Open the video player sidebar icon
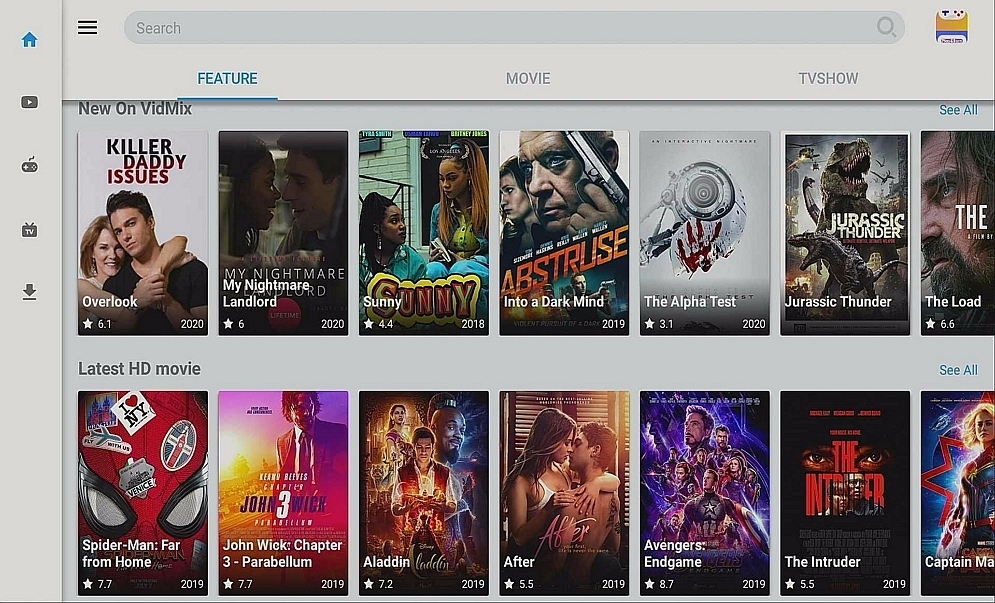 tap(29, 102)
